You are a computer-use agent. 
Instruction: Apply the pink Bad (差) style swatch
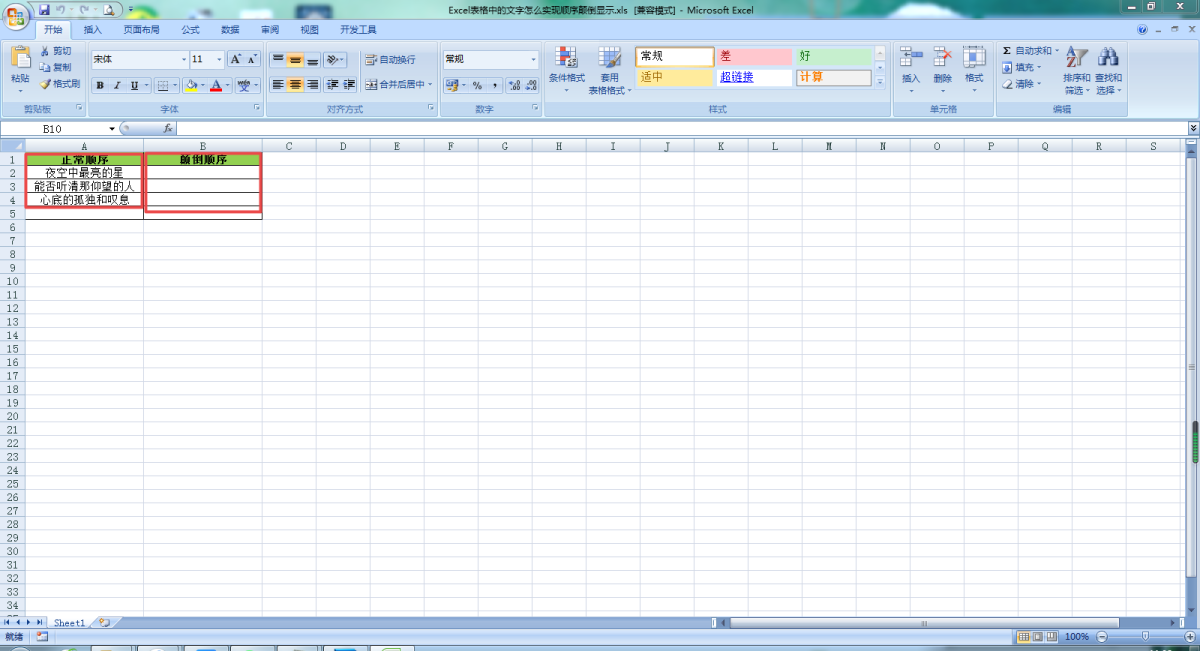(754, 57)
